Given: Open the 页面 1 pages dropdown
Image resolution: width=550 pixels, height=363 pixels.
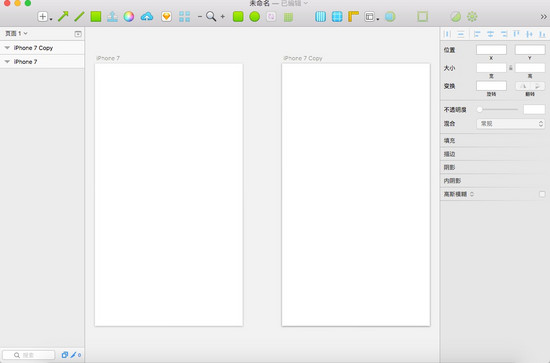Looking at the screenshot, I should [x=16, y=33].
